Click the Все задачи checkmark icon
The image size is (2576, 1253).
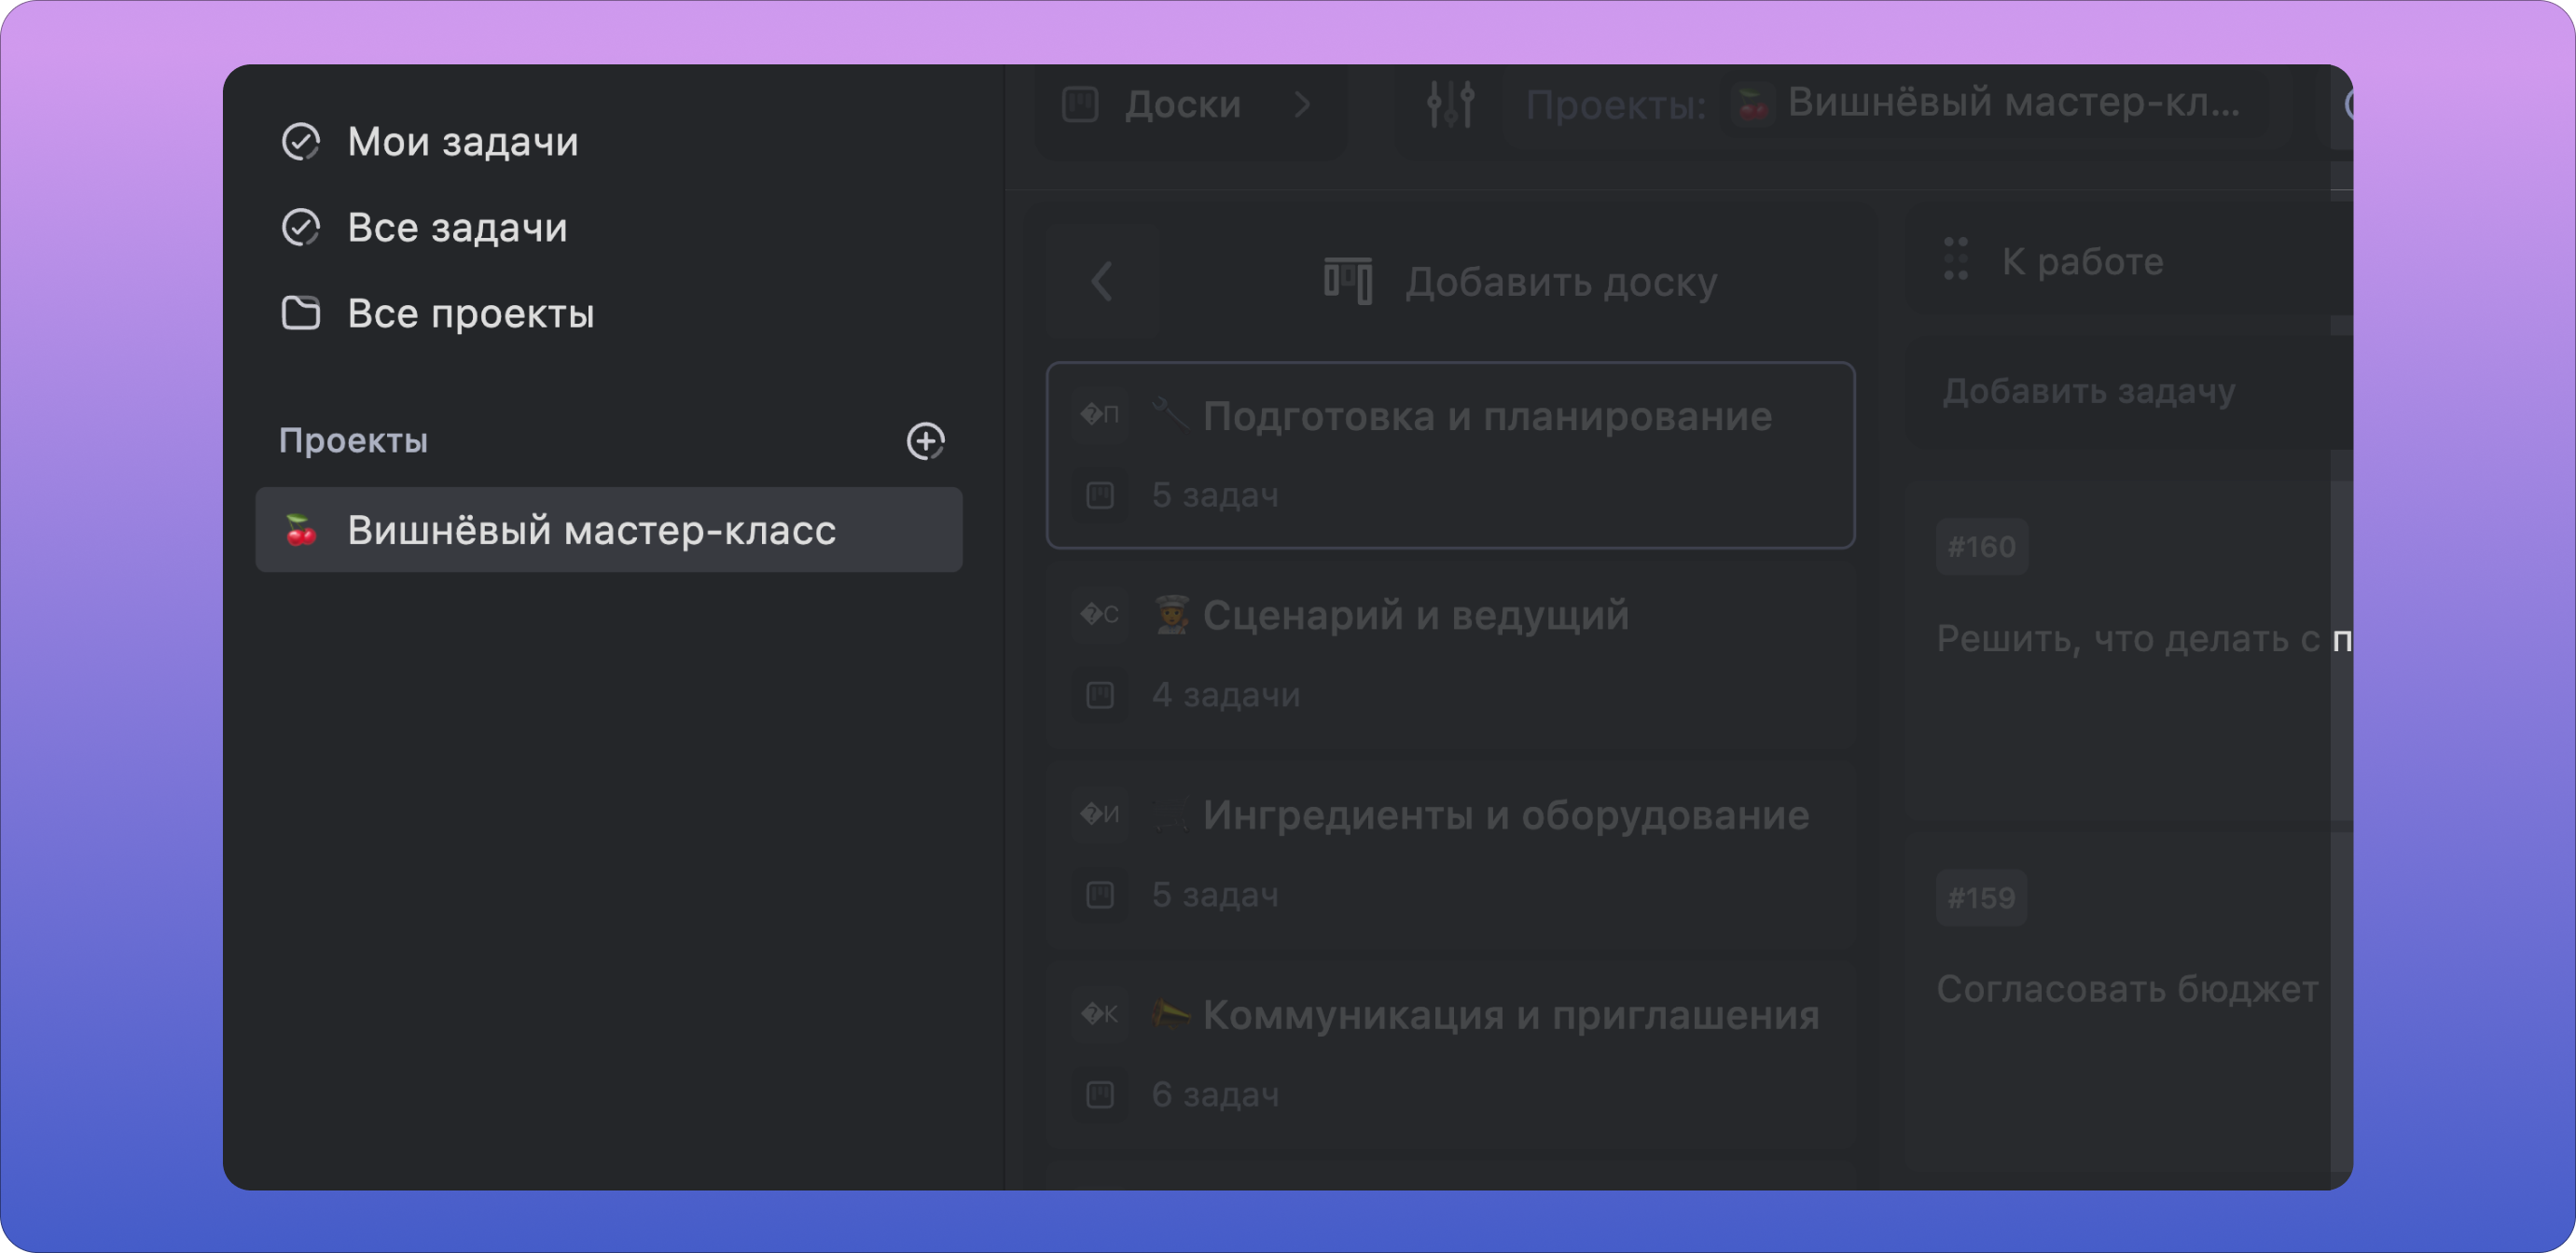tap(300, 228)
